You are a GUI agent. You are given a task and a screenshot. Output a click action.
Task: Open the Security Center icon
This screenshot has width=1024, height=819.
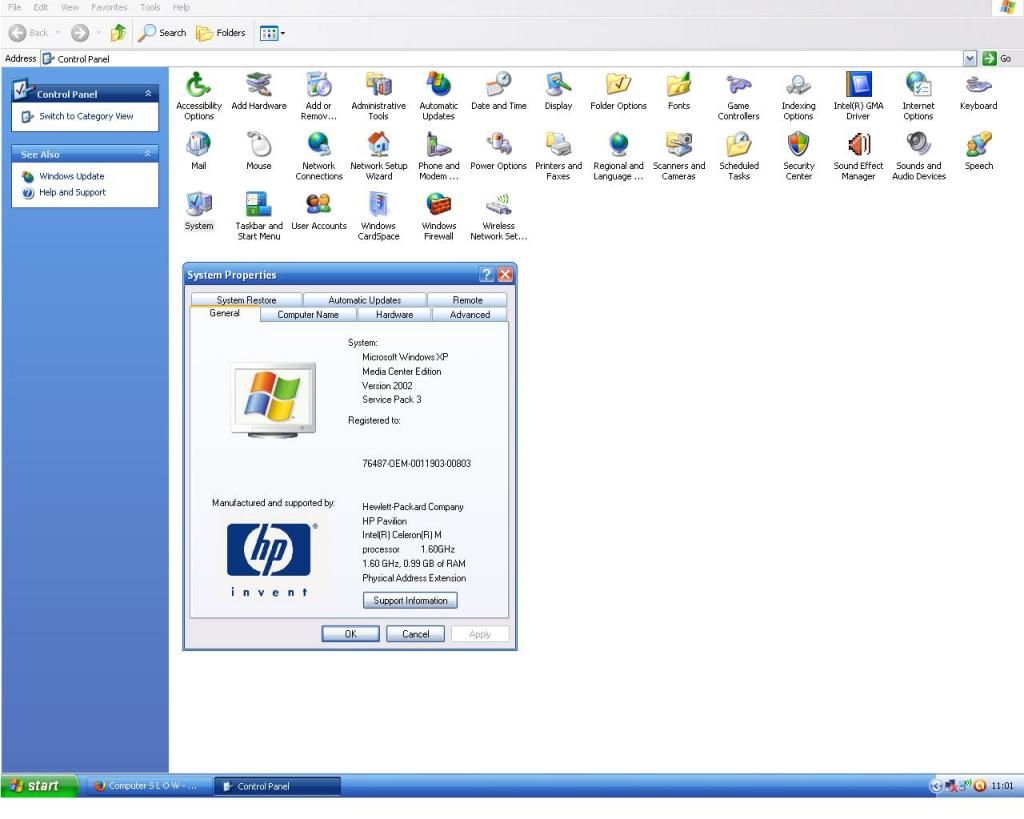798,146
